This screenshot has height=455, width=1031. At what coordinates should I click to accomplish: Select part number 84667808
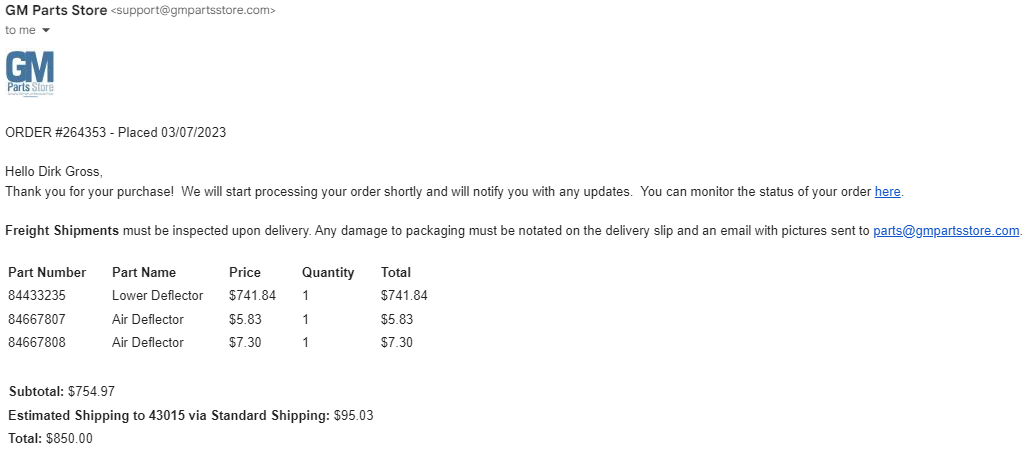pyautogui.click(x=37, y=342)
